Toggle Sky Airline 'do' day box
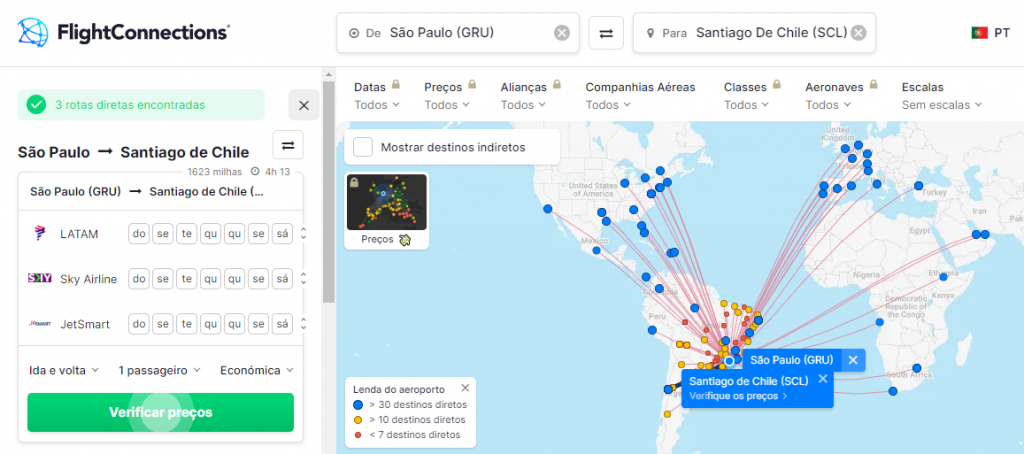This screenshot has height=454, width=1024. 139,279
